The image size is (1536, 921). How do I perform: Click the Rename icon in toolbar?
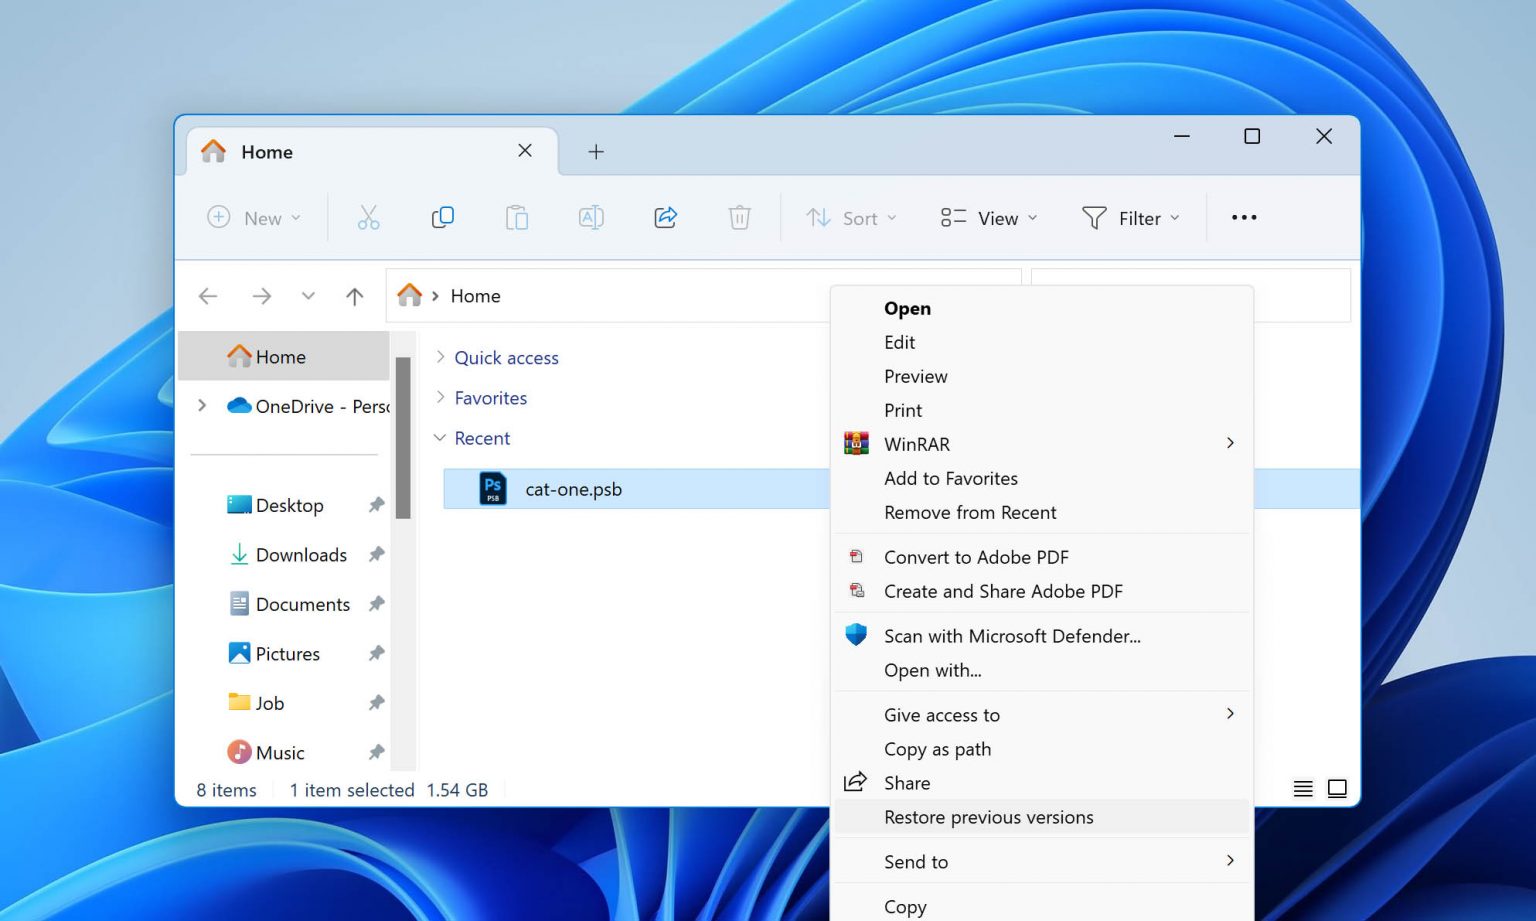pos(591,218)
